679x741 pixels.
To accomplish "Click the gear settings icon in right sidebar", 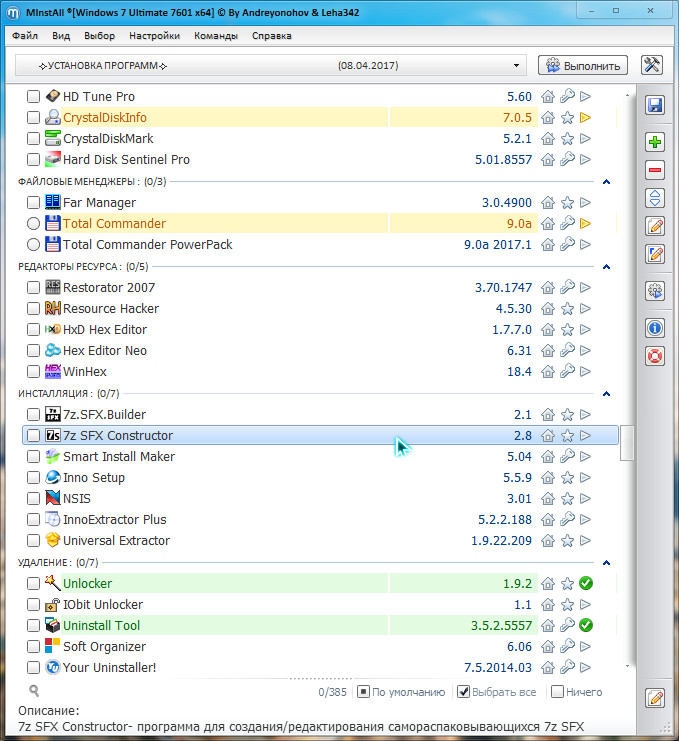I will [655, 291].
